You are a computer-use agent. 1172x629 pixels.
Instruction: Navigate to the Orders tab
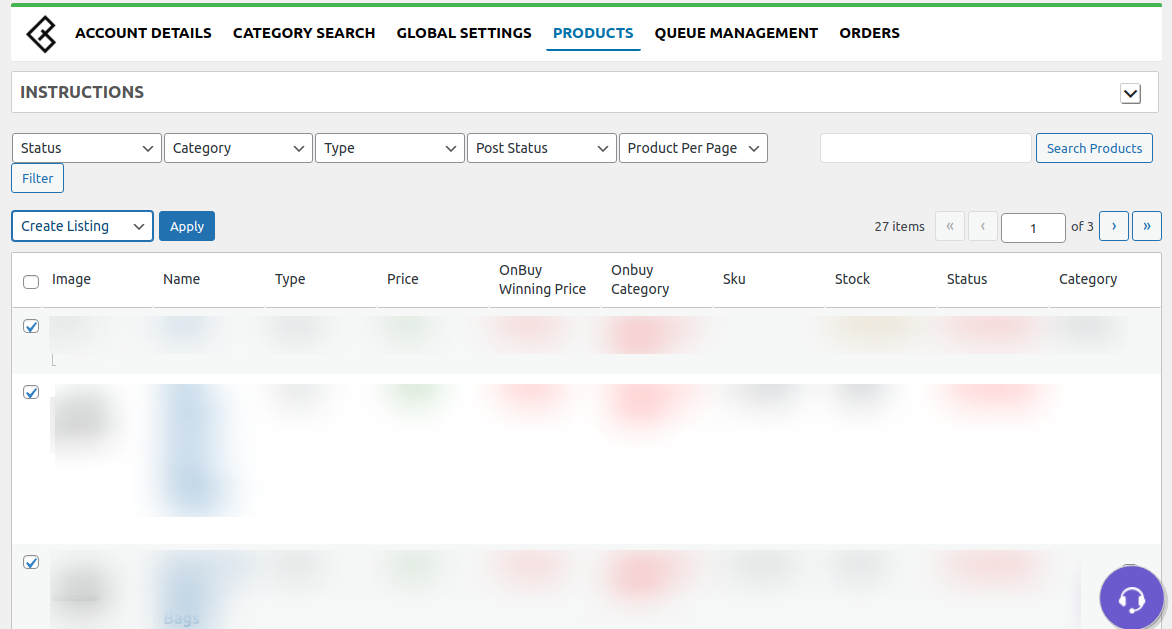click(869, 33)
